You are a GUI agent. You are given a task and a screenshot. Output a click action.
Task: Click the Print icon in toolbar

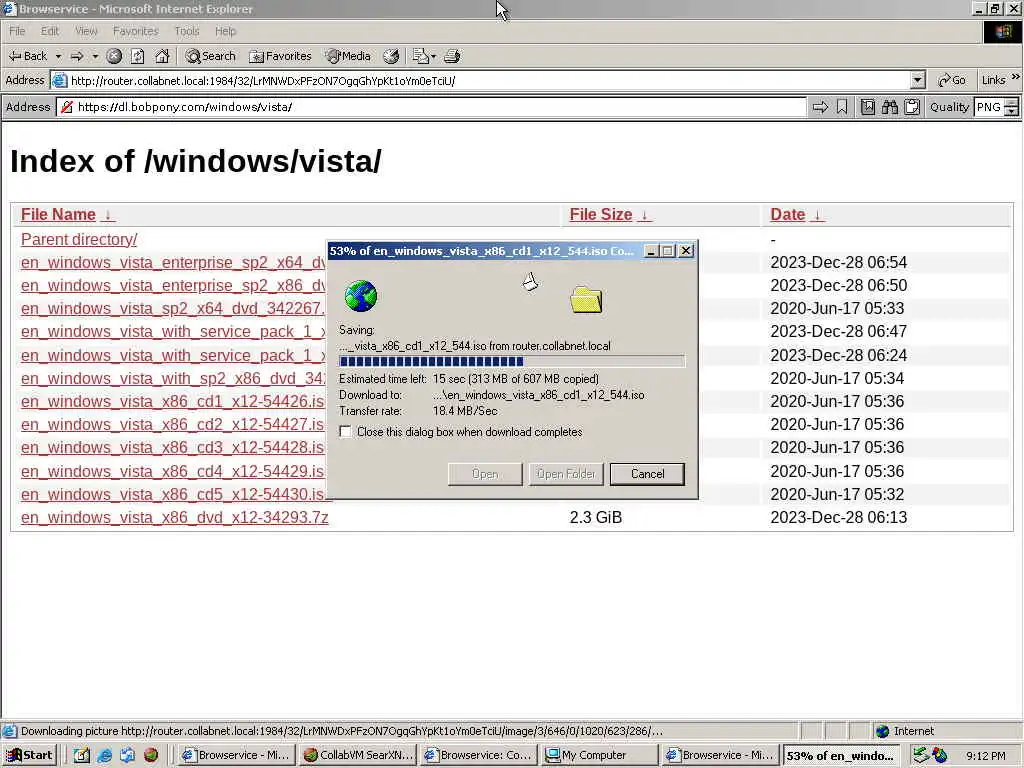pos(452,56)
